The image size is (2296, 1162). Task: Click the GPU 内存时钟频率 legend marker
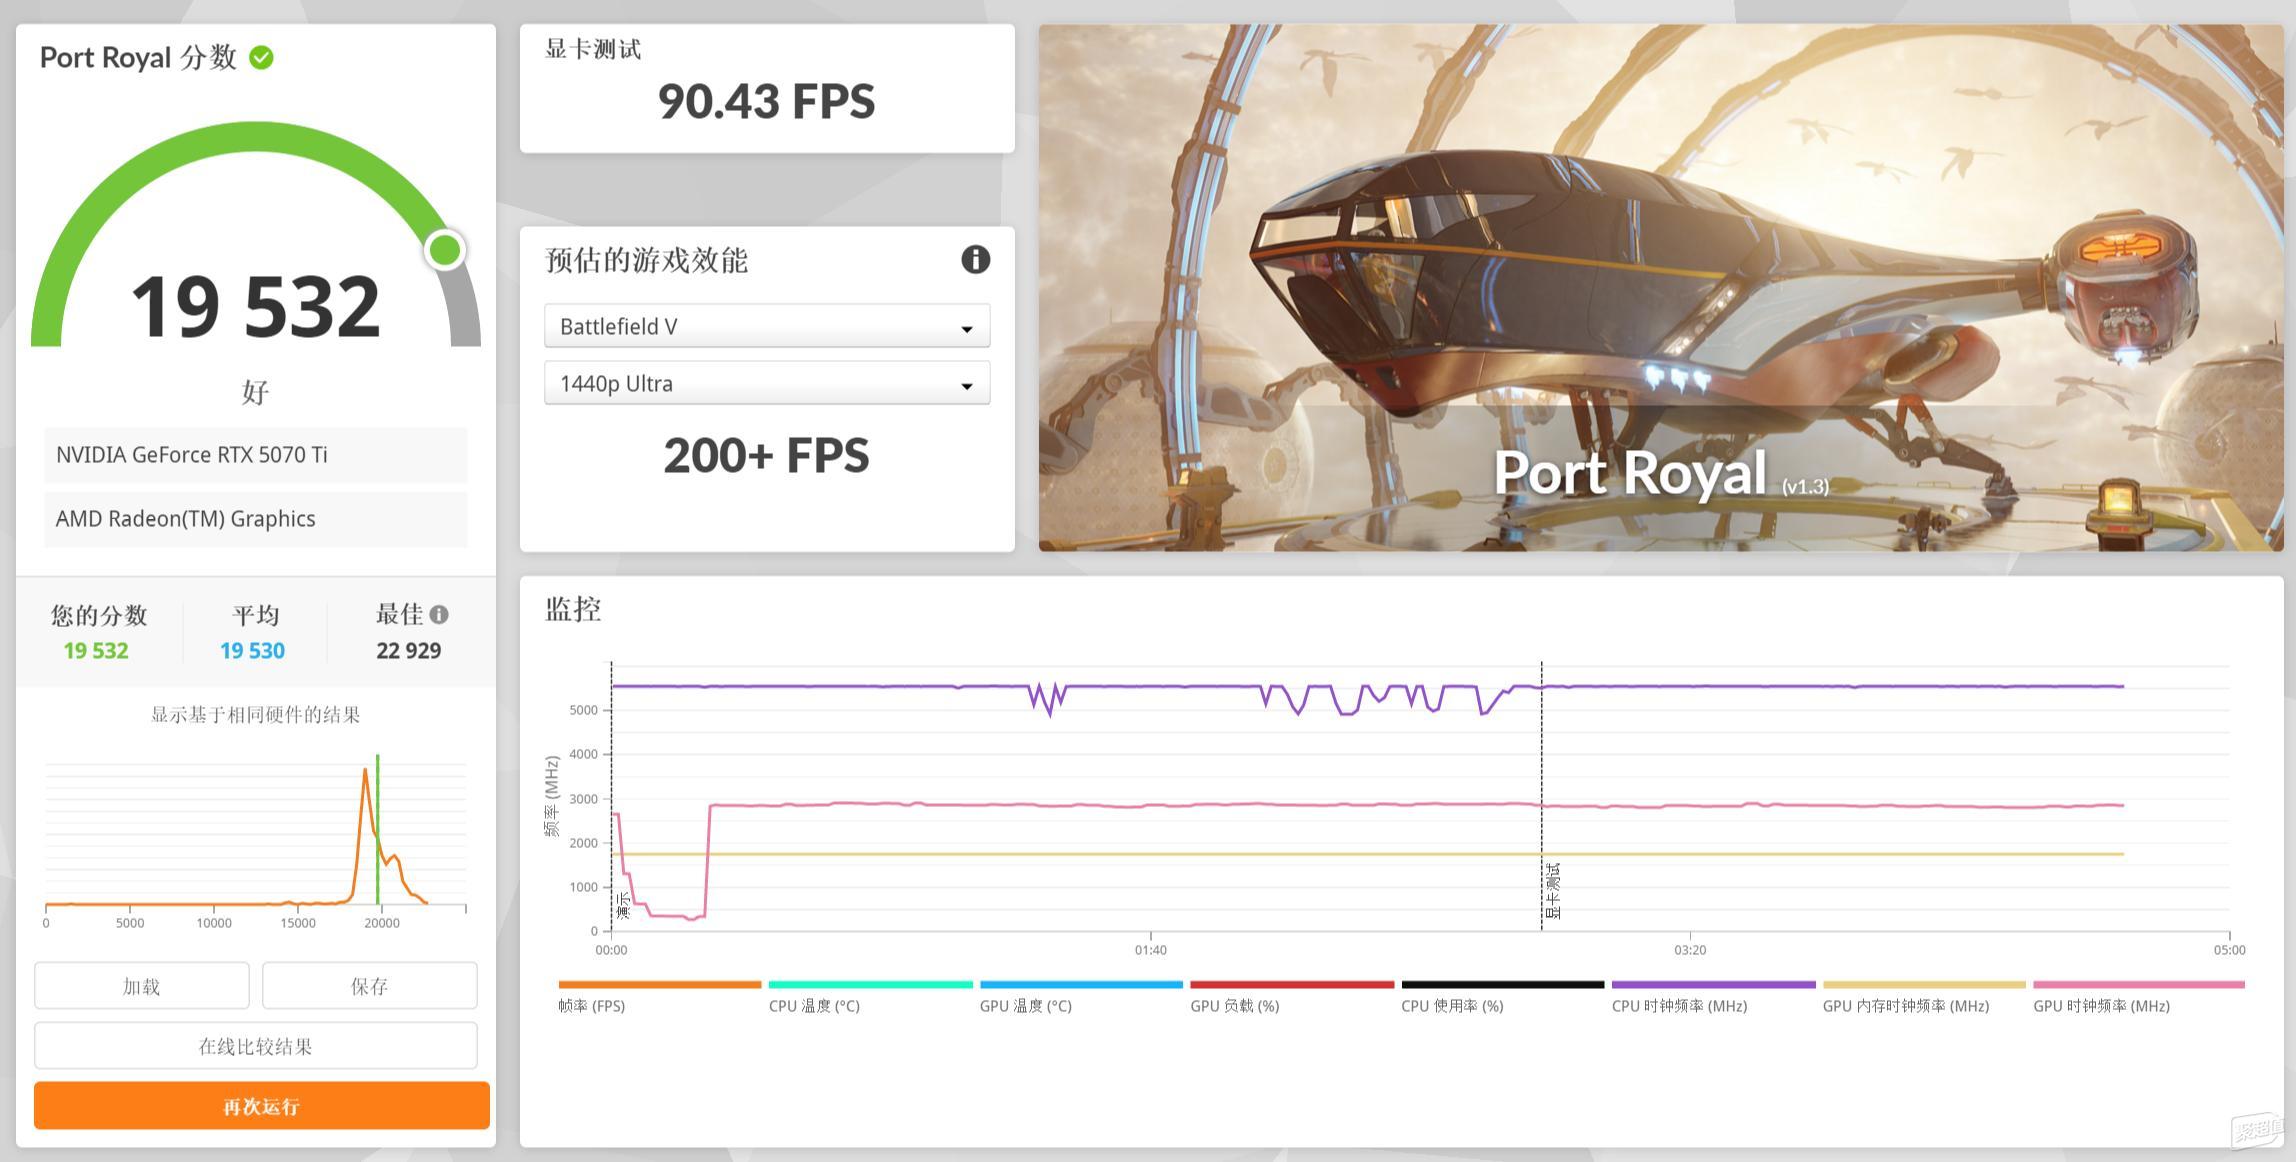[x=1925, y=984]
